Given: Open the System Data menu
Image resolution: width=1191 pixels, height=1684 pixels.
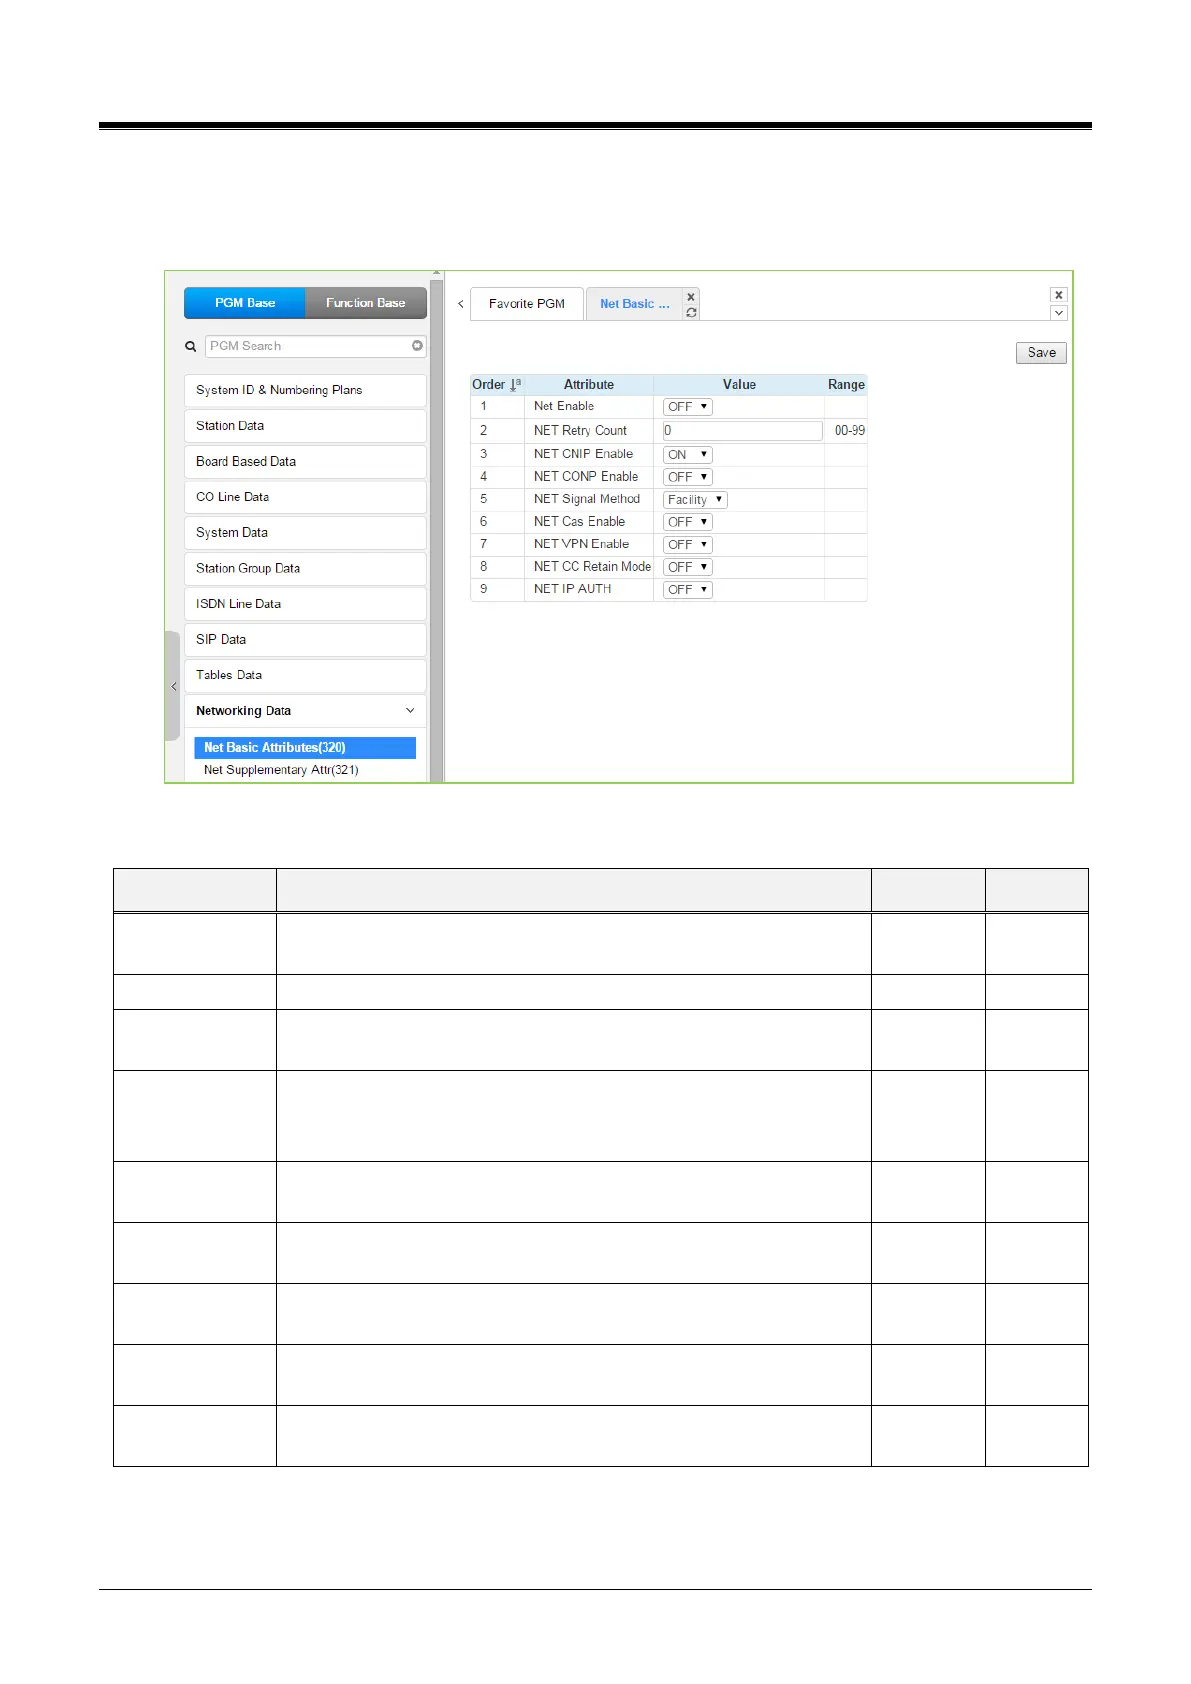Looking at the screenshot, I should point(306,533).
